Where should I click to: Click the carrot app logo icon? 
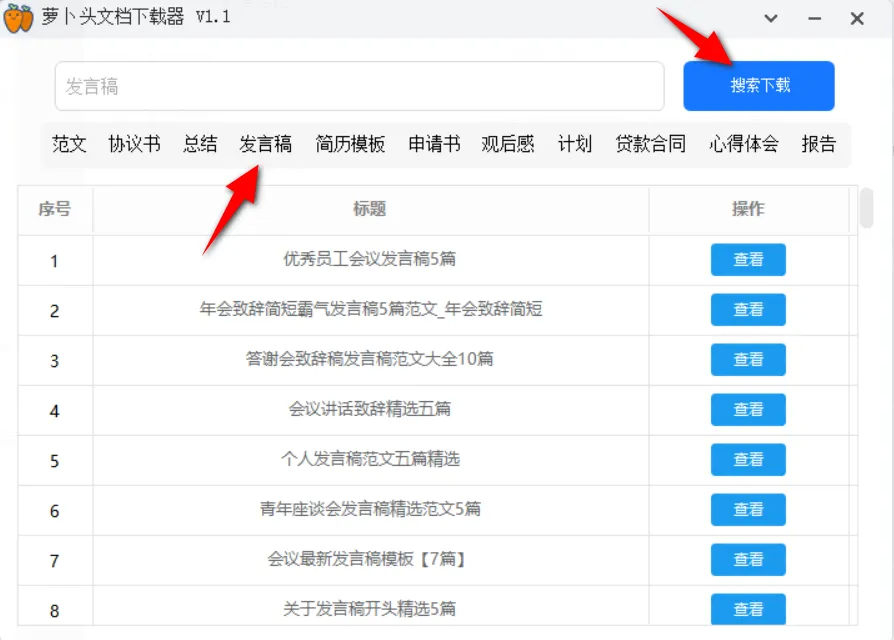coord(19,19)
